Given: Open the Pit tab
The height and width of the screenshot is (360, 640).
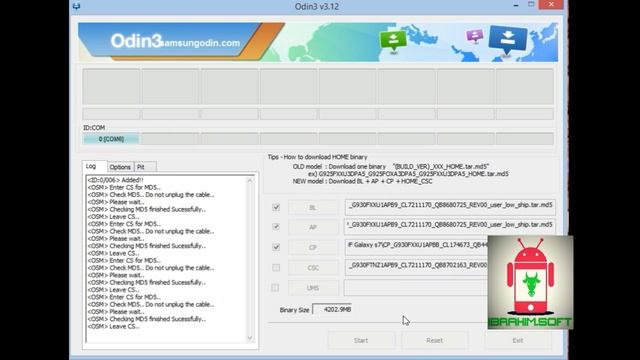Looking at the screenshot, I should click(x=145, y=167).
